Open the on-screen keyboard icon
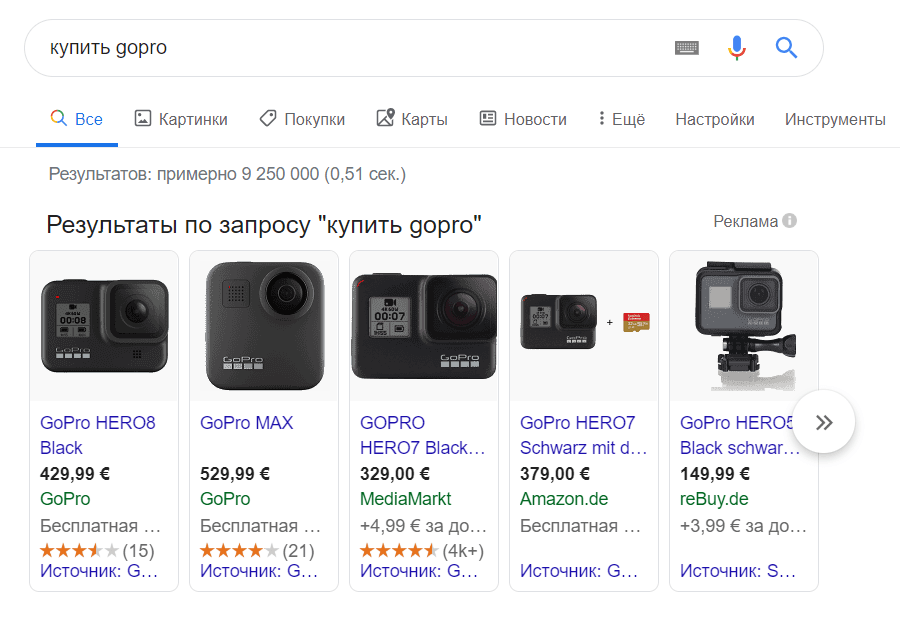Screen dimensions: 900x619 coord(687,48)
